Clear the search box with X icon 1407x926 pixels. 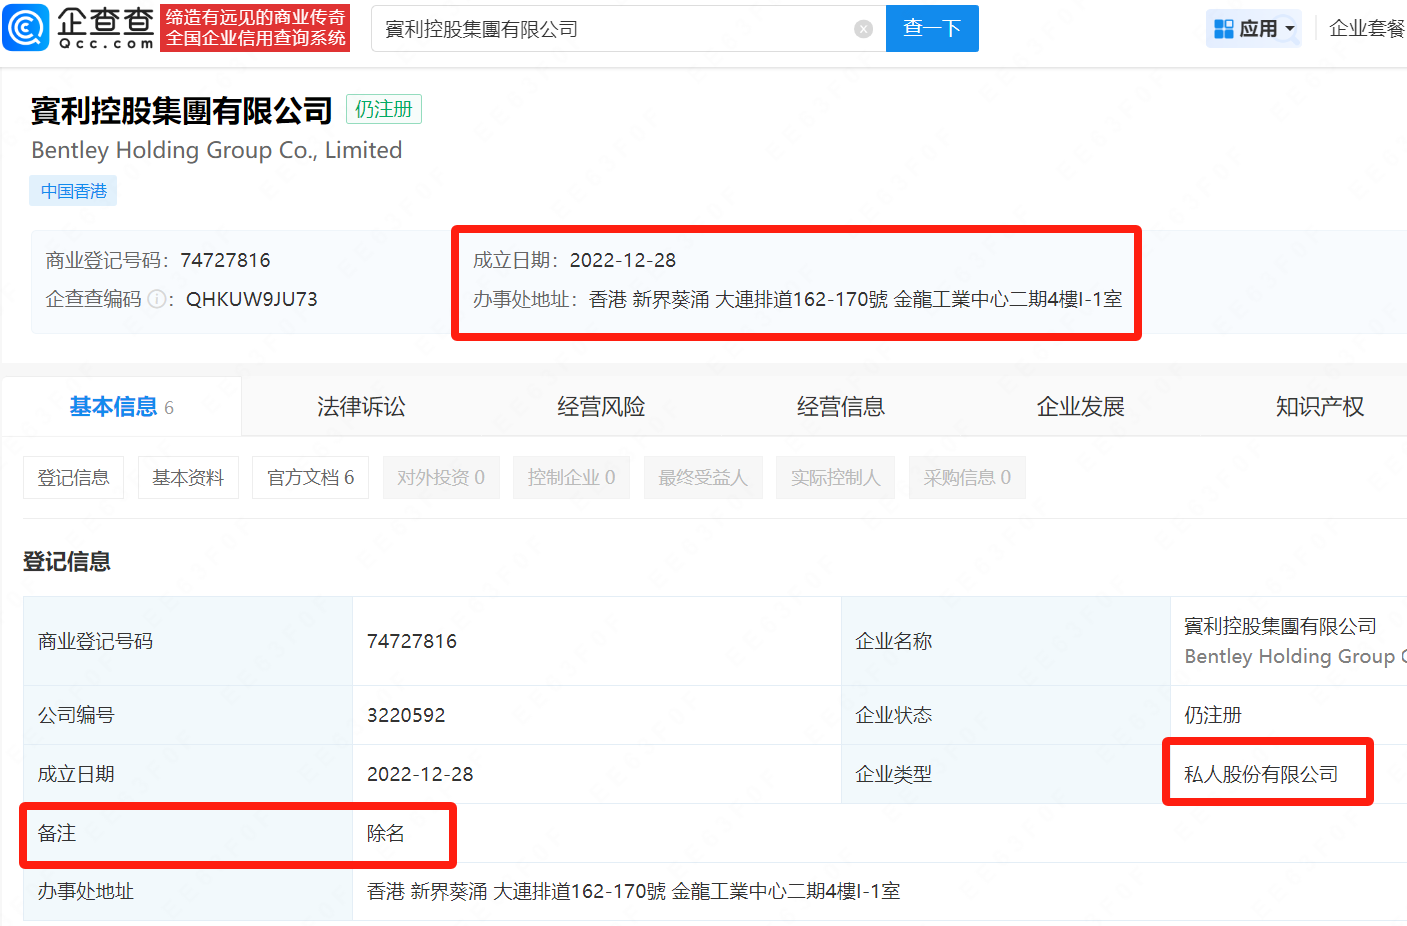pos(864,29)
